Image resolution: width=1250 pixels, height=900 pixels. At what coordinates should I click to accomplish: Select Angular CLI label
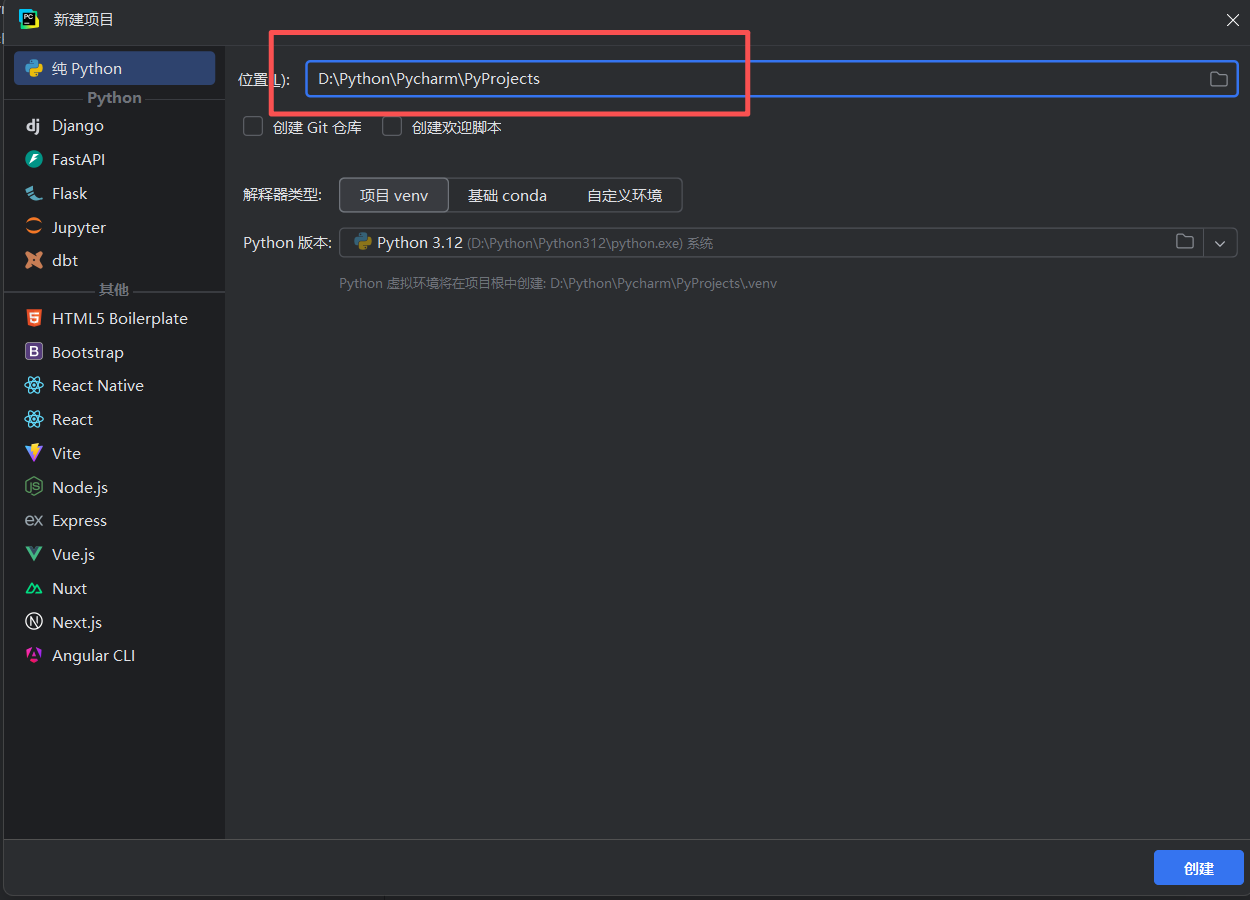tap(93, 655)
